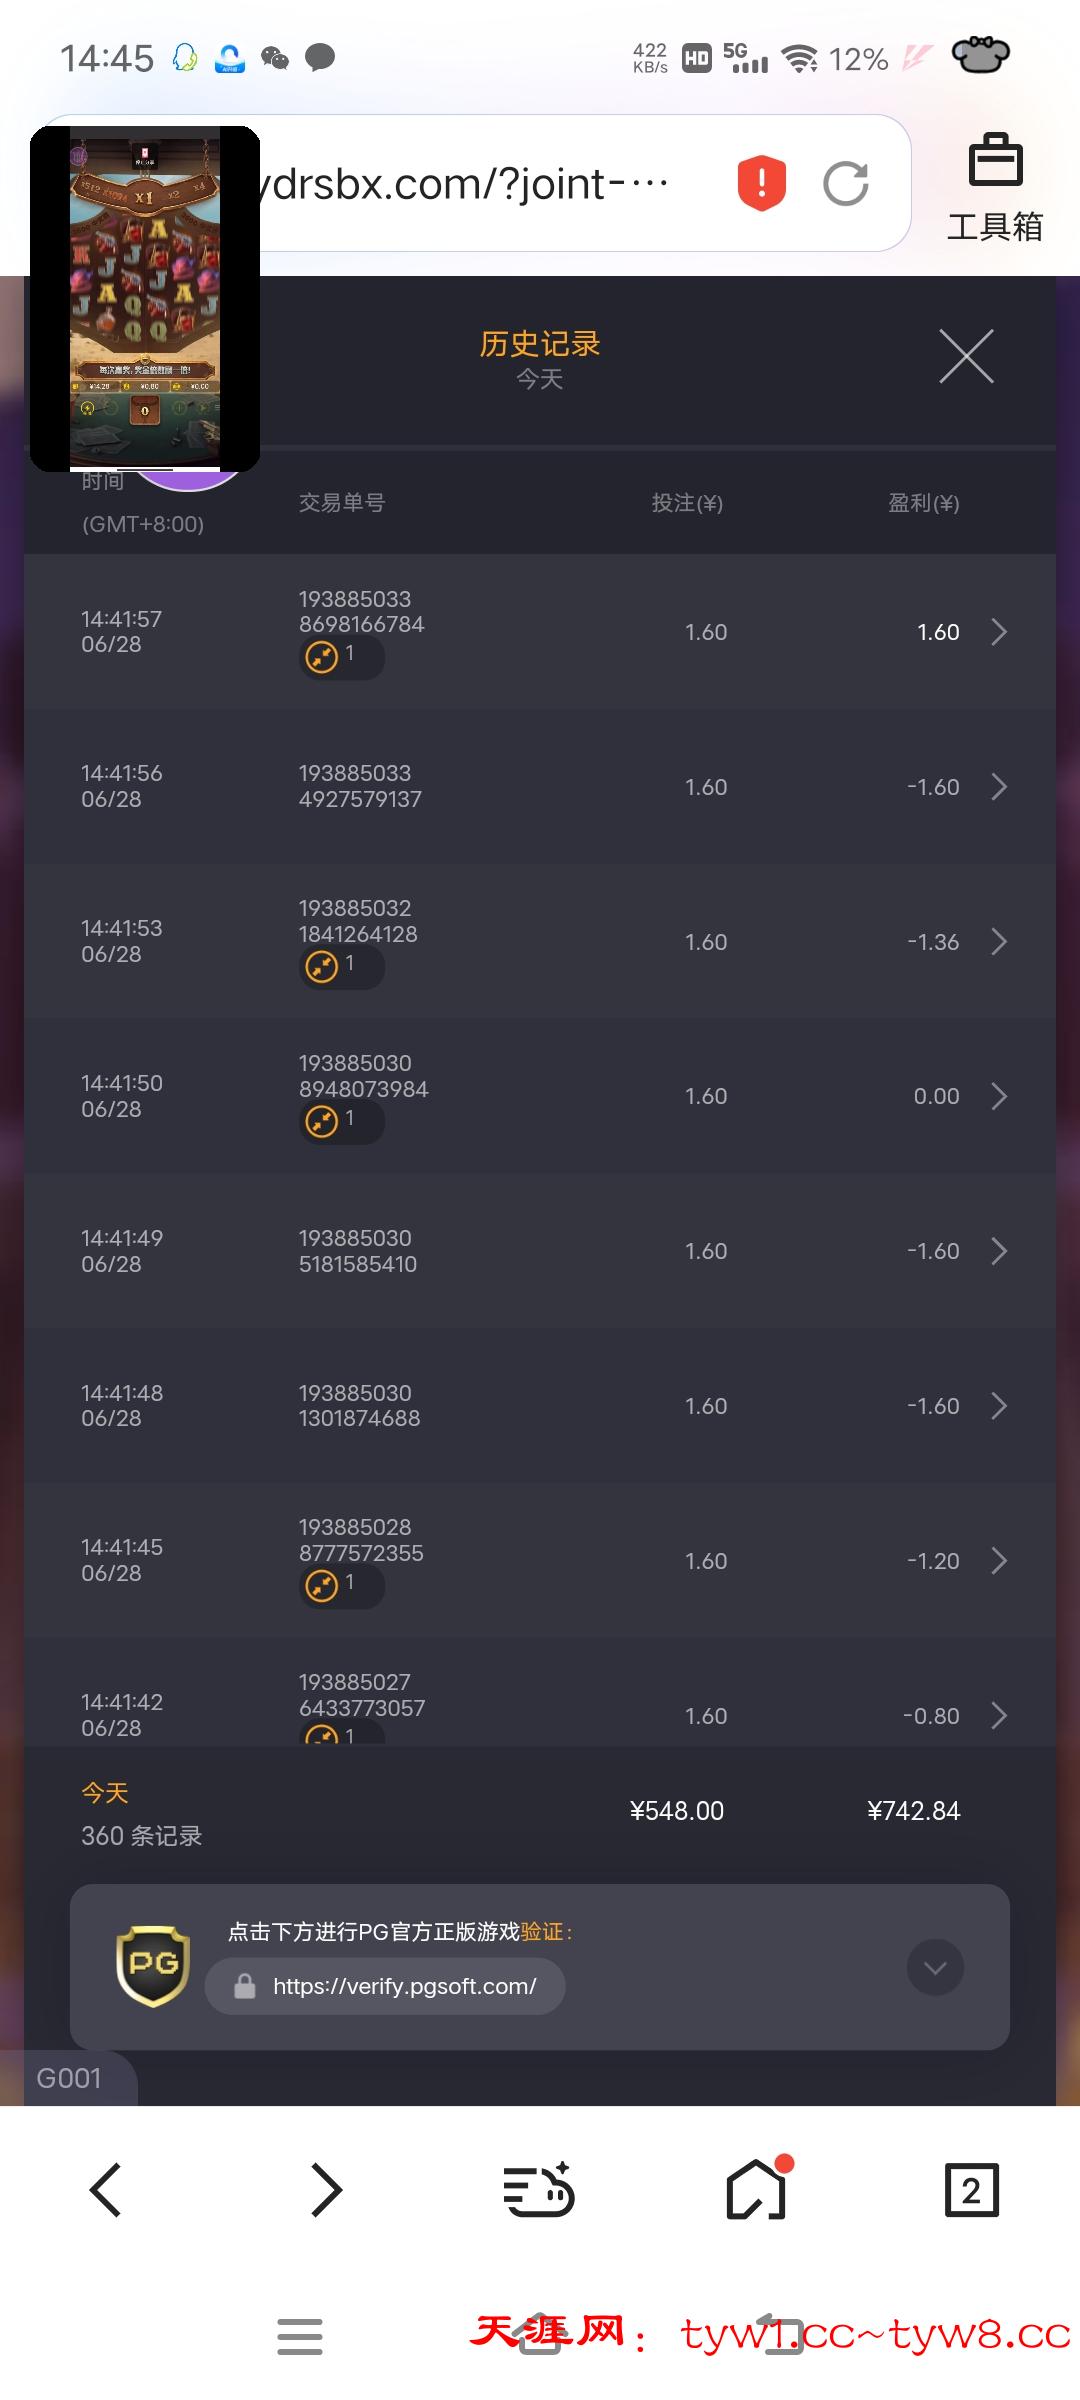1080x2400 pixels.
Task: Tap the red security shield icon
Action: tap(761, 183)
